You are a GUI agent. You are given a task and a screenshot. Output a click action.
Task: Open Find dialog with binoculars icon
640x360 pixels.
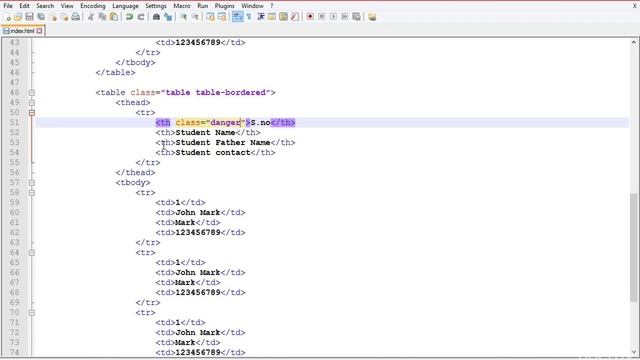[x=156, y=17]
